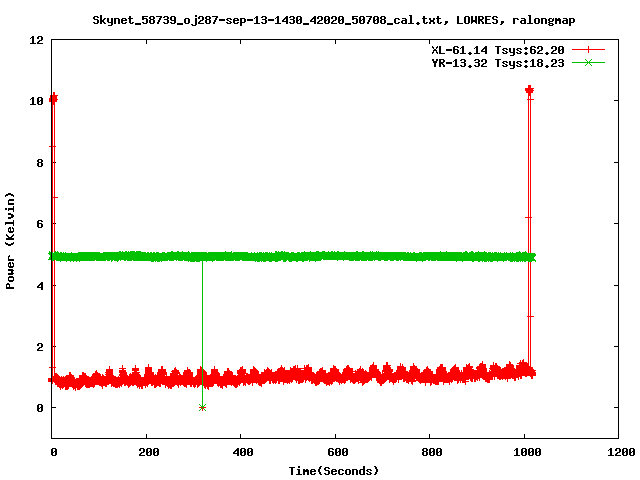Select the legend entry YR-13.32 Tsys:18.23
The height and width of the screenshot is (480, 640).
coord(498,63)
